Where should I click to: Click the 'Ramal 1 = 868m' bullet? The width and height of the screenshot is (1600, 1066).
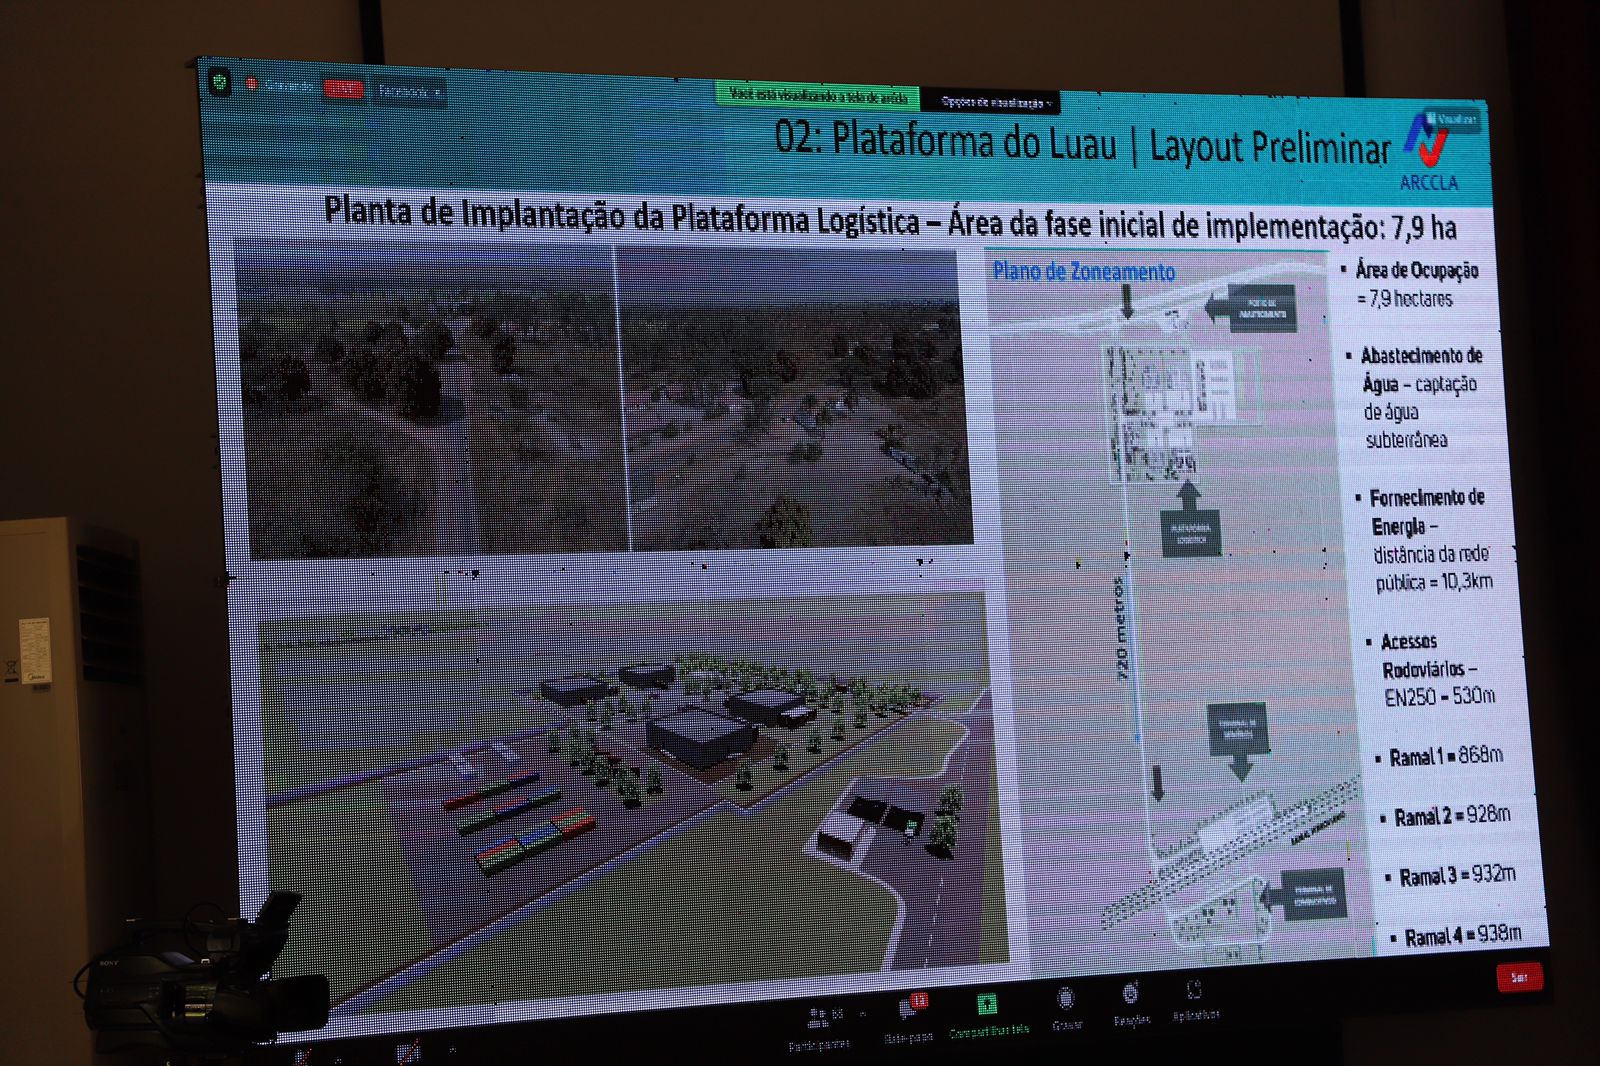pyautogui.click(x=1439, y=757)
